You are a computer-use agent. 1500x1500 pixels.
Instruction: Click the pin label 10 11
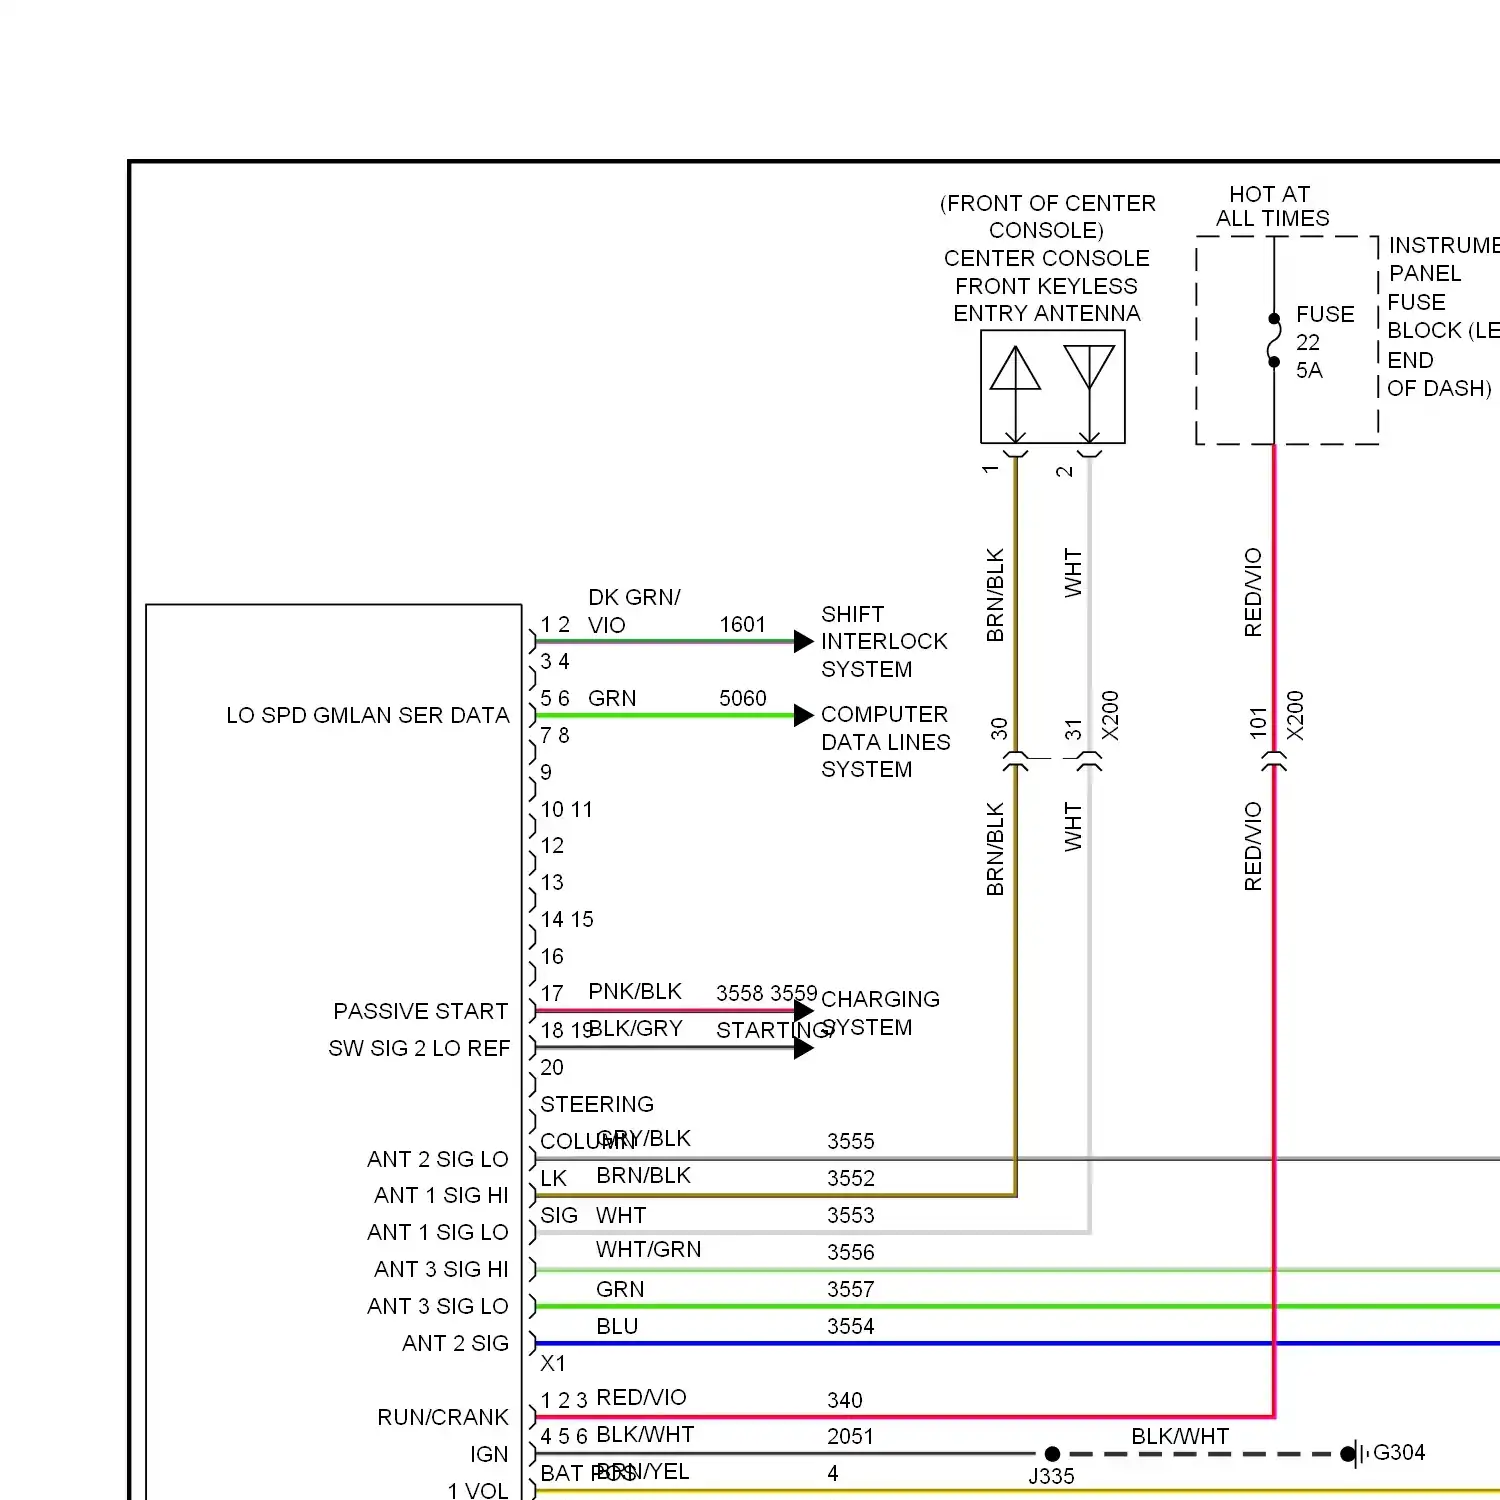[567, 809]
